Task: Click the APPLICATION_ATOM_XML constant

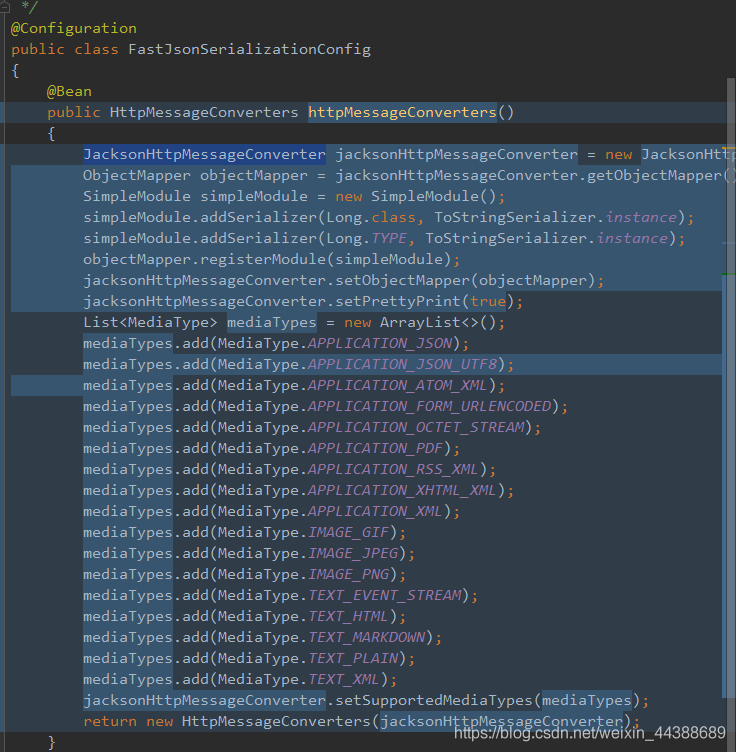Action: [397, 386]
